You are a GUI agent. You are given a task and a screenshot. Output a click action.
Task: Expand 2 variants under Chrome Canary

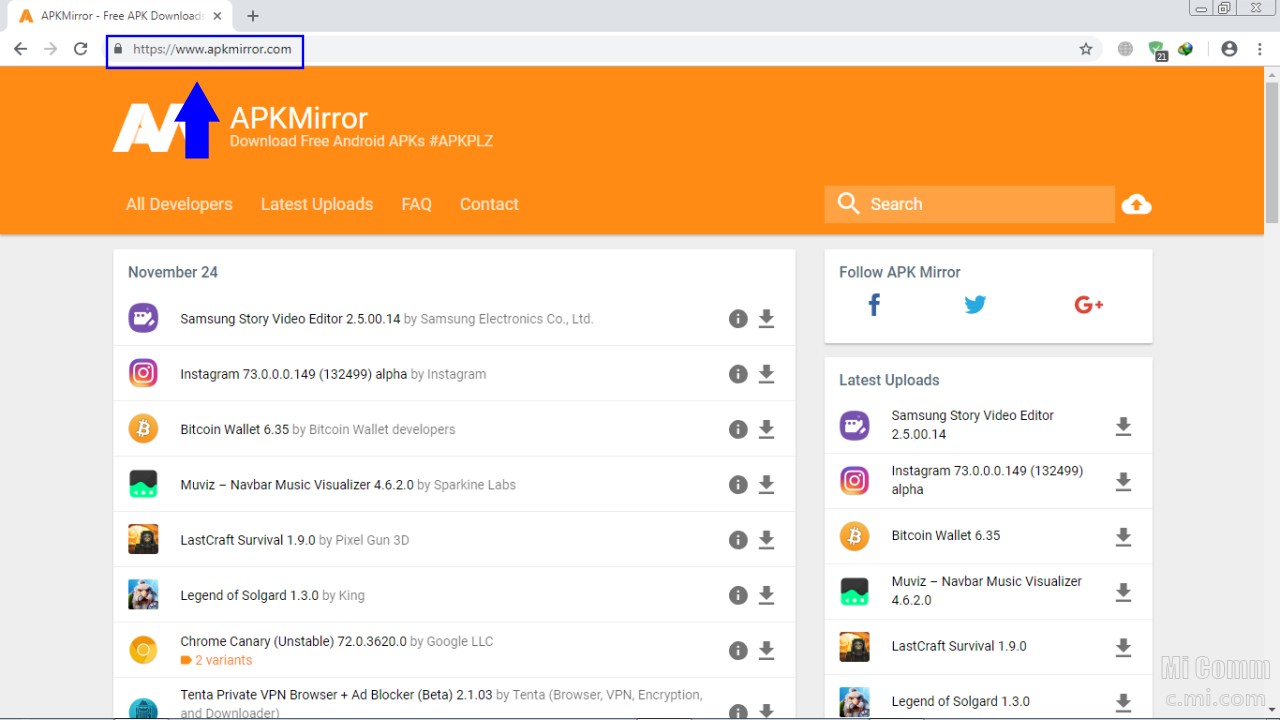click(x=216, y=660)
